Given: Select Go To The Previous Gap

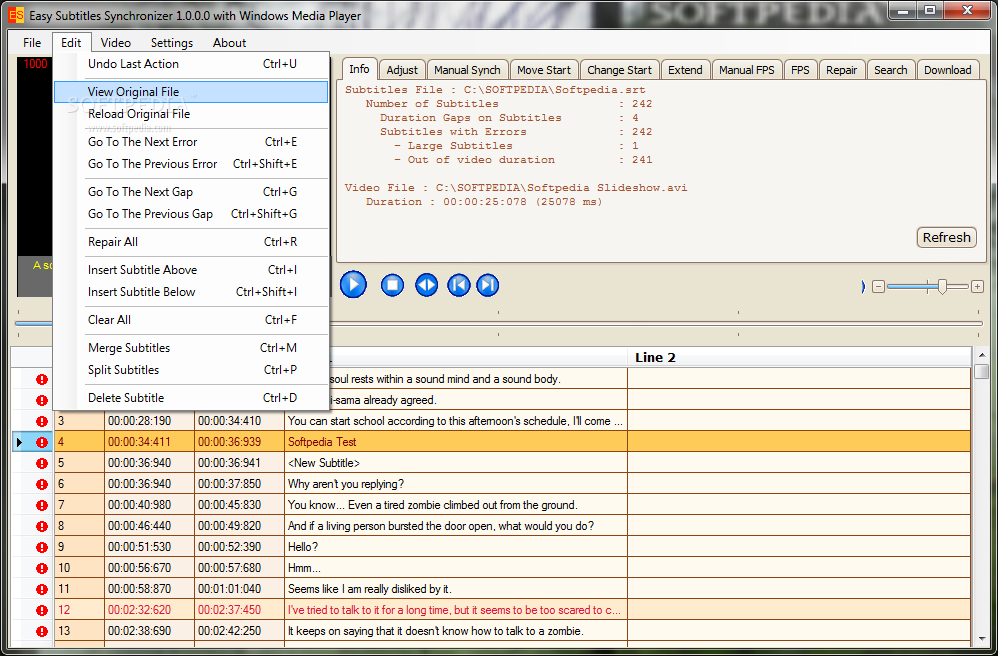Looking at the screenshot, I should click(x=191, y=214).
